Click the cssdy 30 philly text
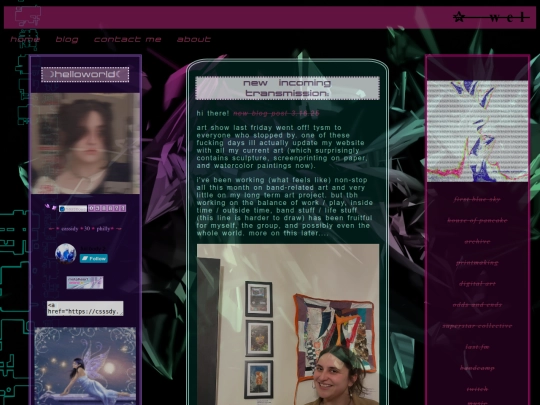This screenshot has height=405, width=540. pos(85,229)
